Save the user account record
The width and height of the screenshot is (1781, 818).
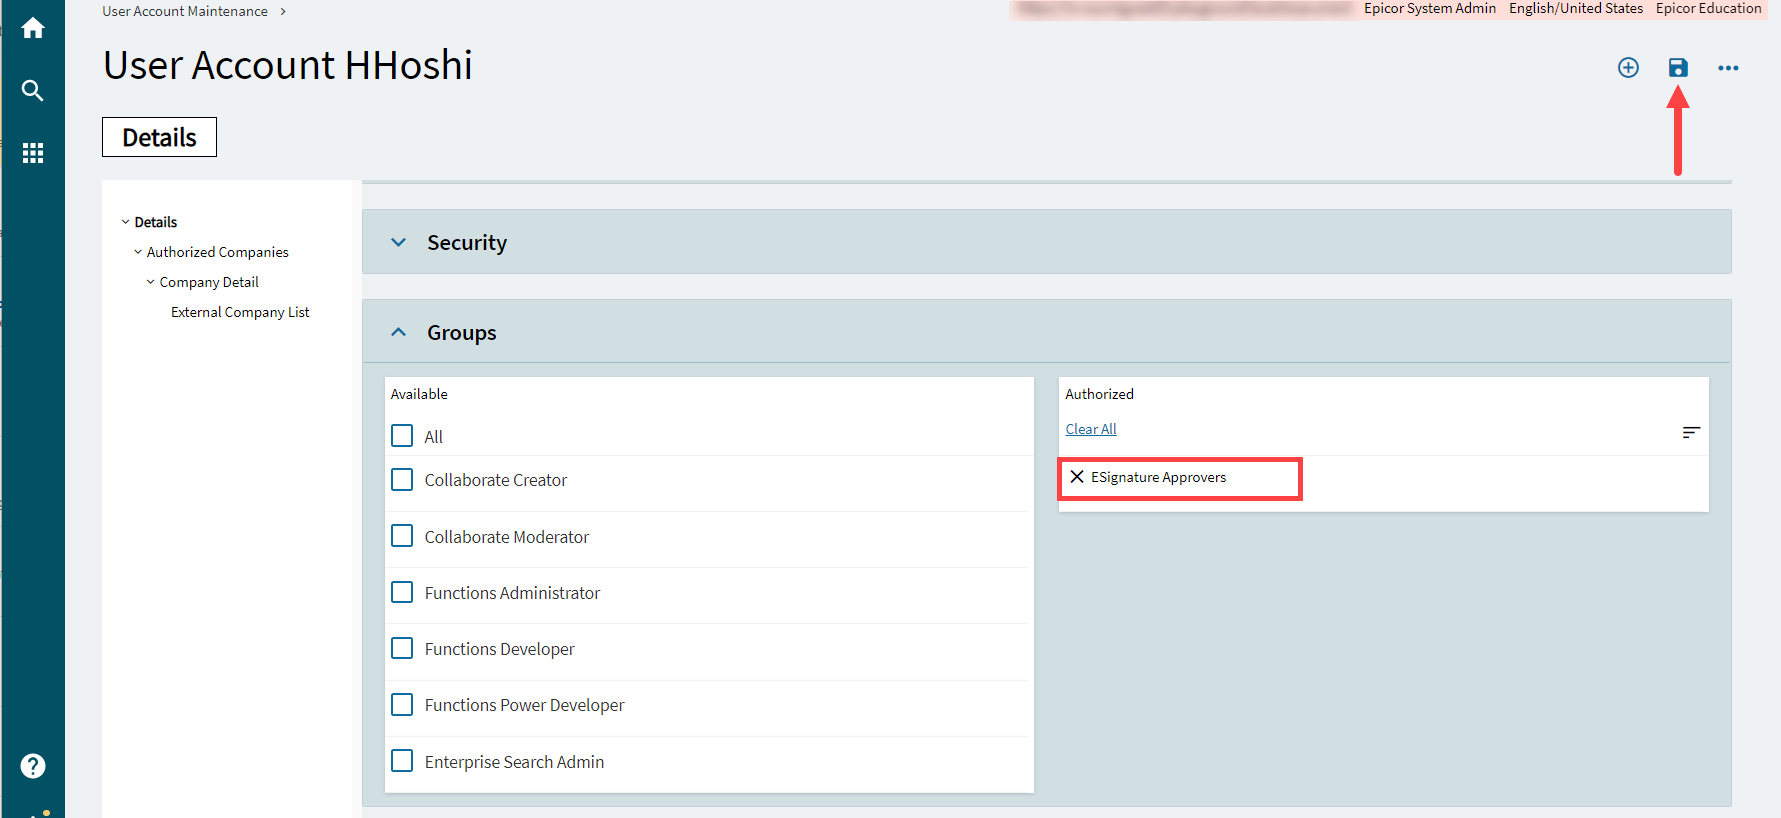(x=1678, y=68)
